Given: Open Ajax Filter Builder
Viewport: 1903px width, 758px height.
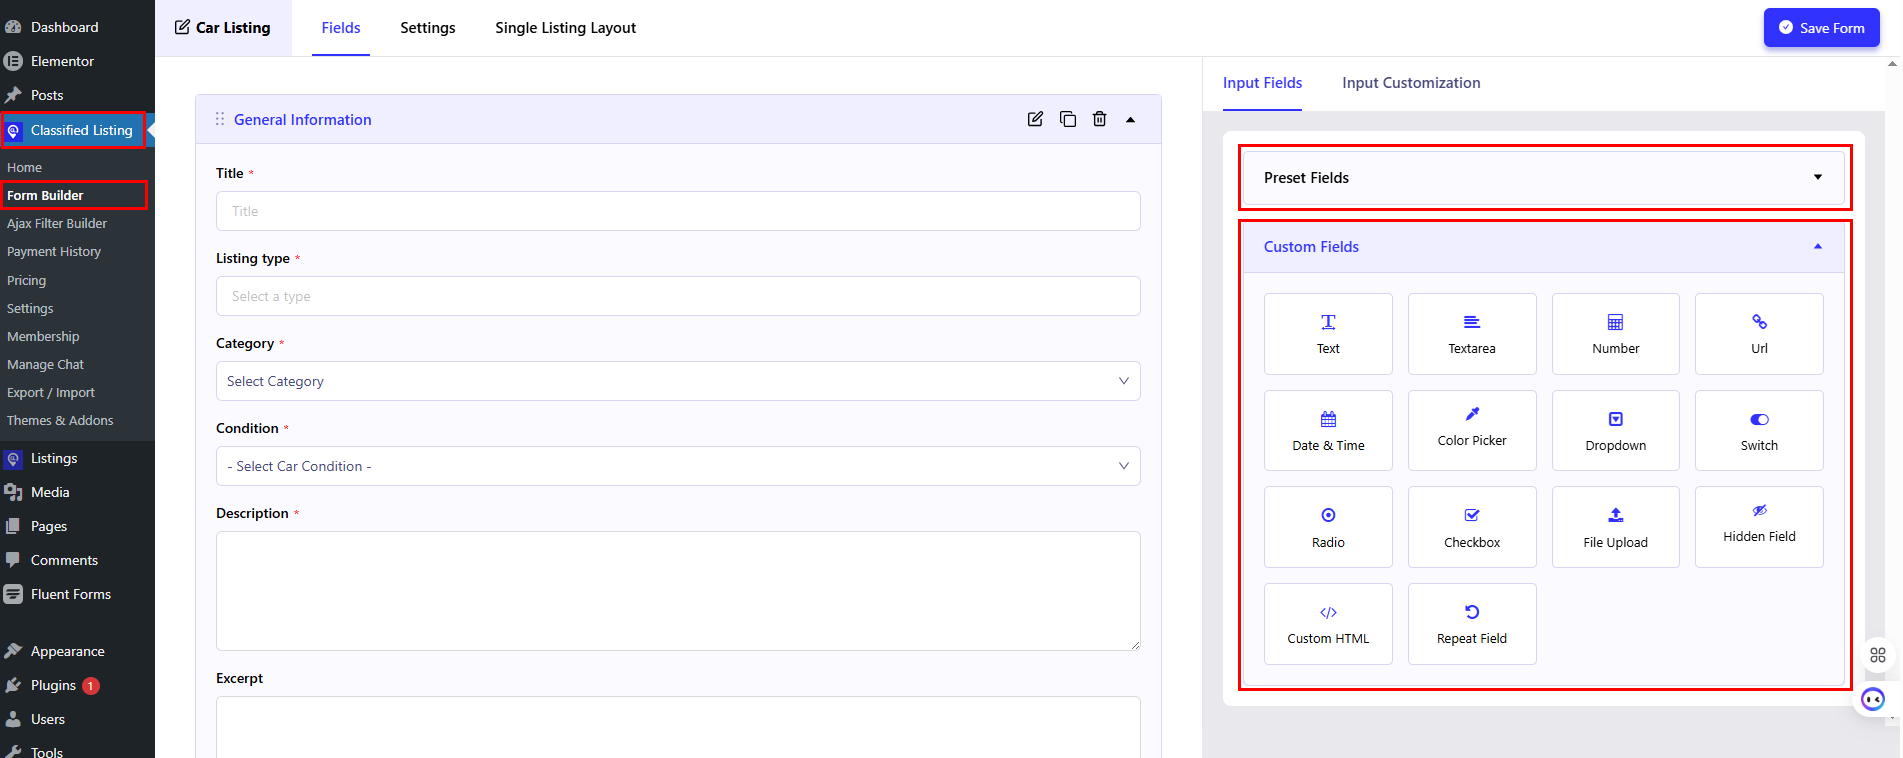Looking at the screenshot, I should click(x=57, y=223).
